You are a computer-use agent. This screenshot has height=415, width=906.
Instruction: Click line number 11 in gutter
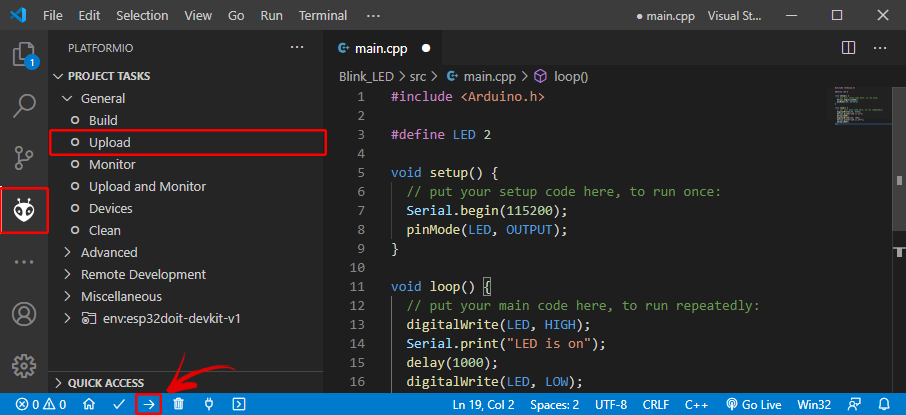click(x=357, y=287)
